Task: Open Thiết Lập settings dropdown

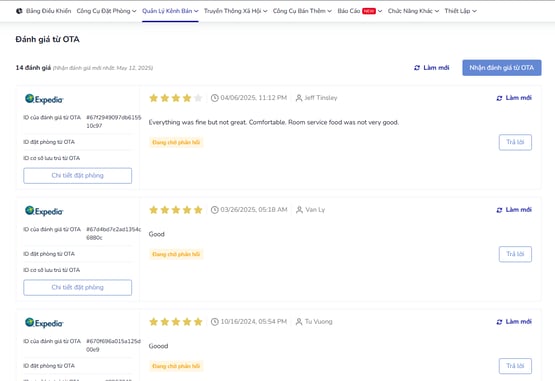Action: click(x=460, y=11)
